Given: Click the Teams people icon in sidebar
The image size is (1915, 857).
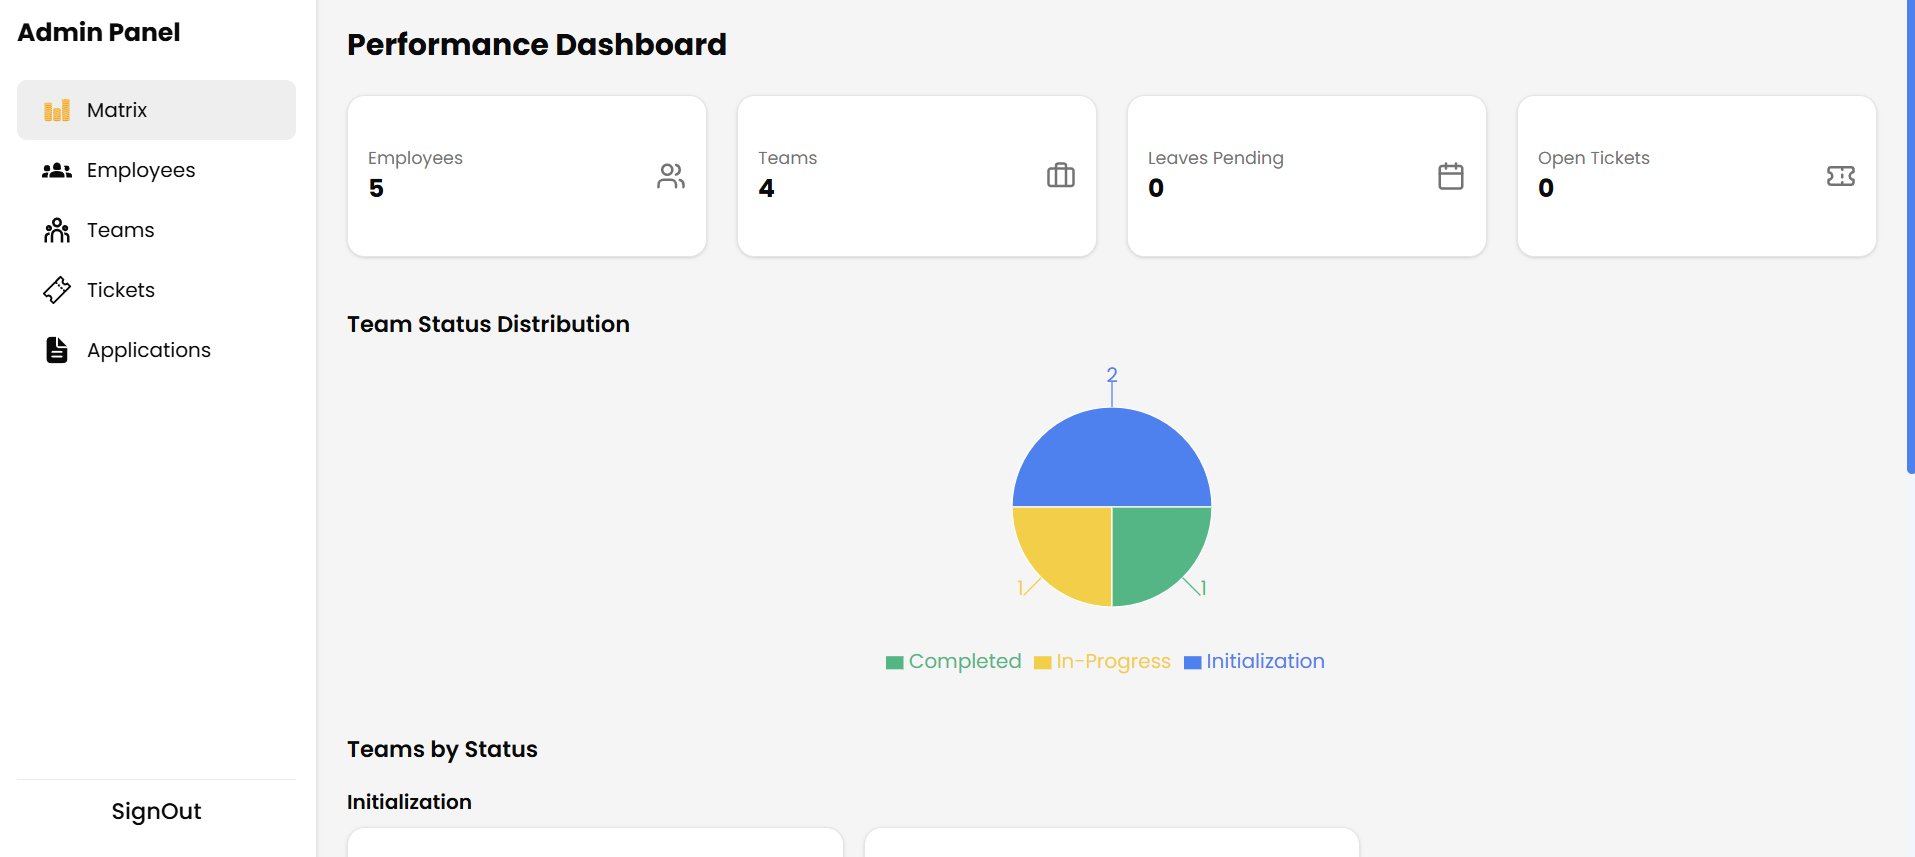Looking at the screenshot, I should coord(57,230).
